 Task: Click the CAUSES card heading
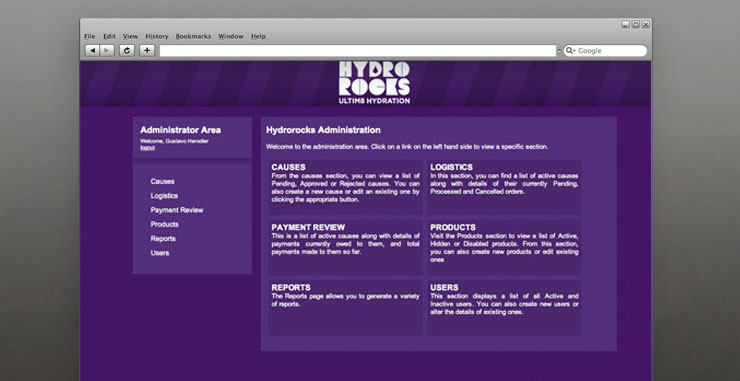288,167
